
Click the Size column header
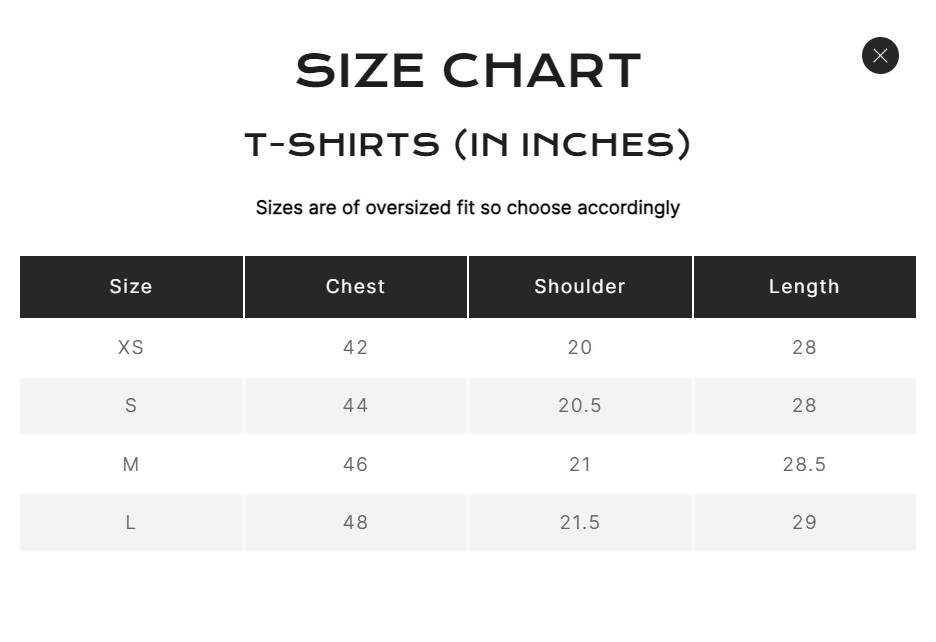131,287
